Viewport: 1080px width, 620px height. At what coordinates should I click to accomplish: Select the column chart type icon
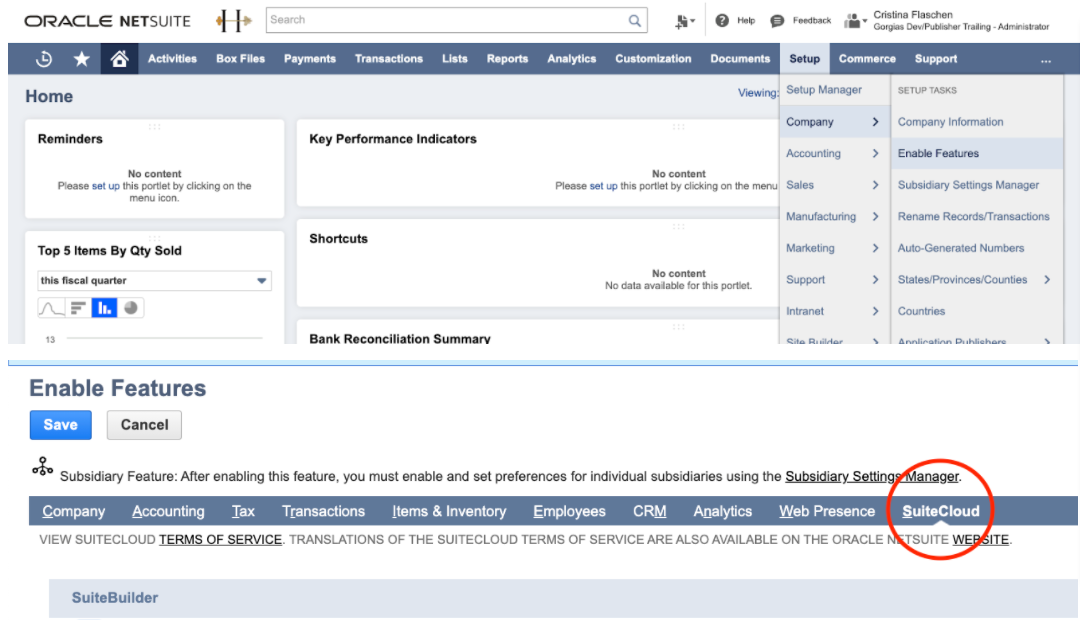coord(104,308)
